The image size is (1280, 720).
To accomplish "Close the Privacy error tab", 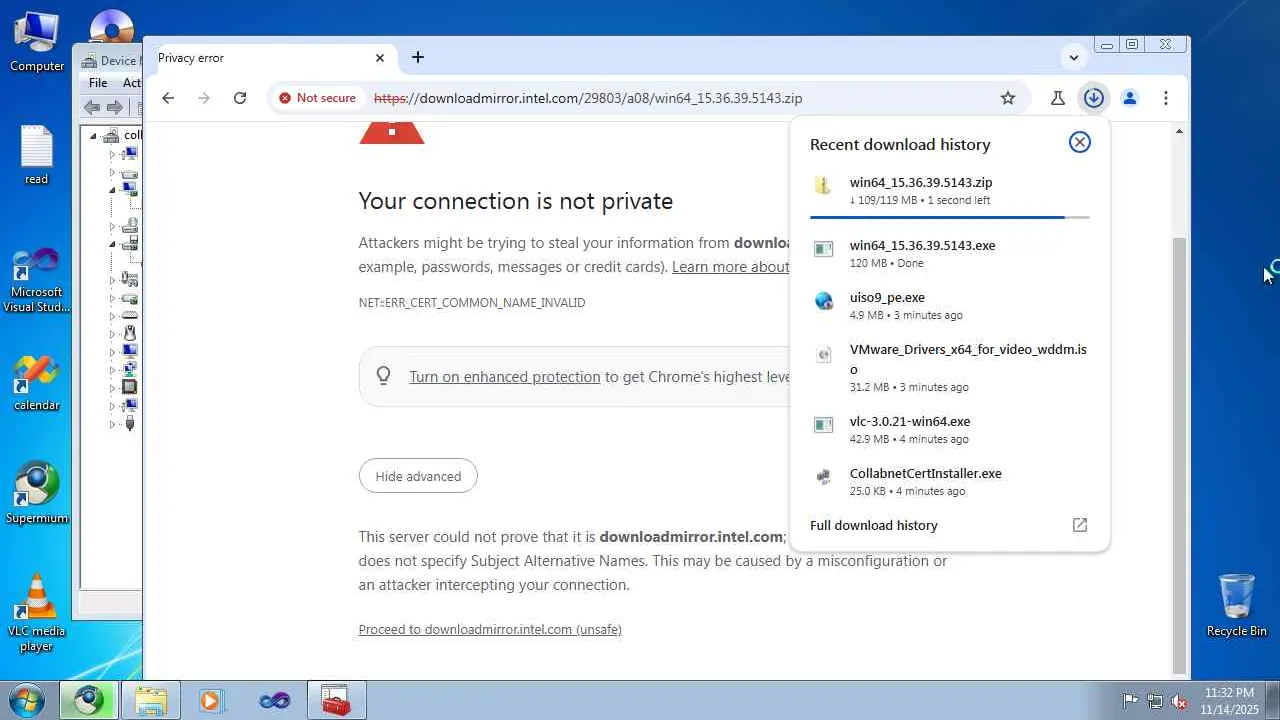I will click(380, 58).
